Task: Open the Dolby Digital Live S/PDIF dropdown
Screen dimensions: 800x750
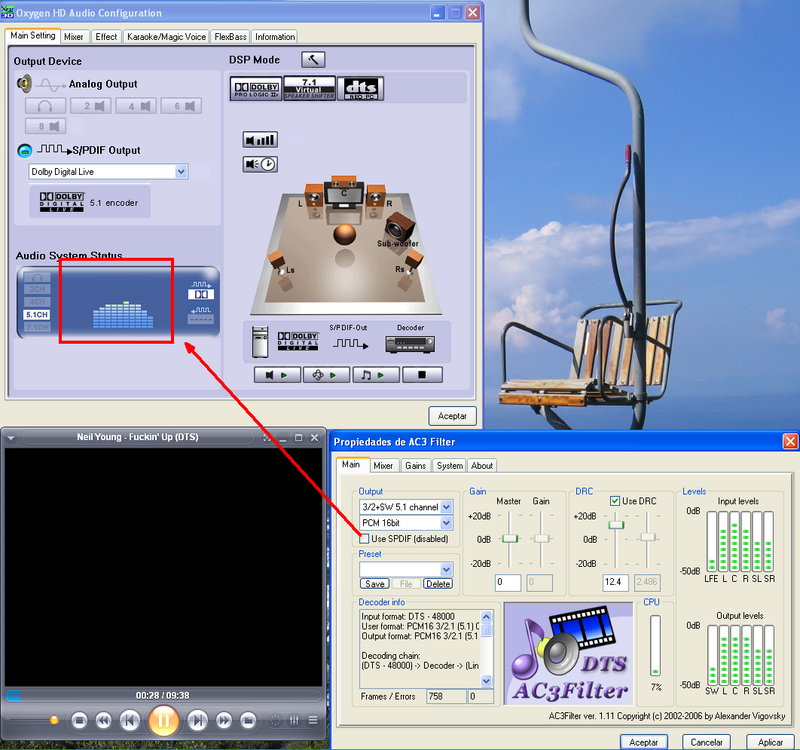Action: click(x=181, y=172)
